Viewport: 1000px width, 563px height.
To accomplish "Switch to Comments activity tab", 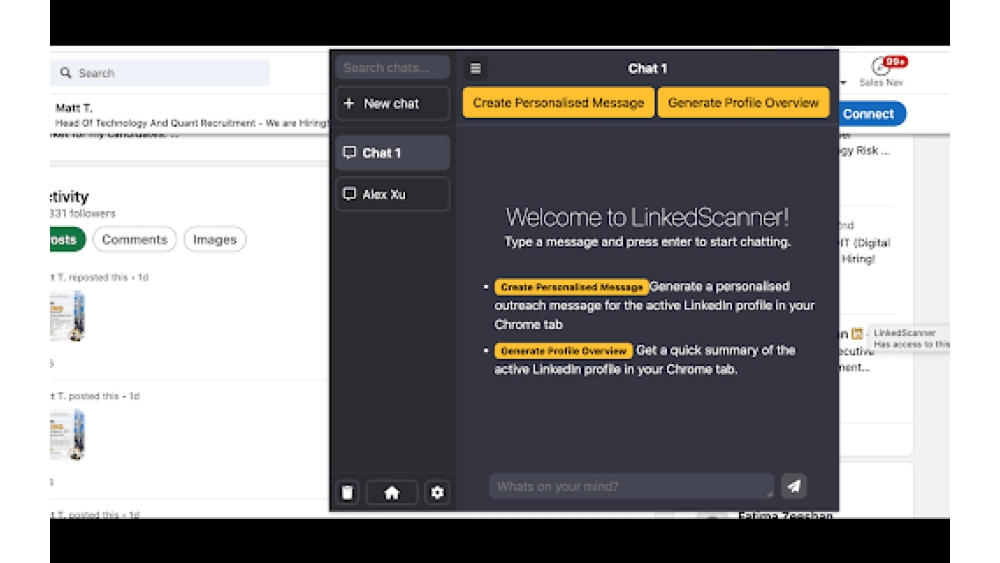I will tap(135, 239).
